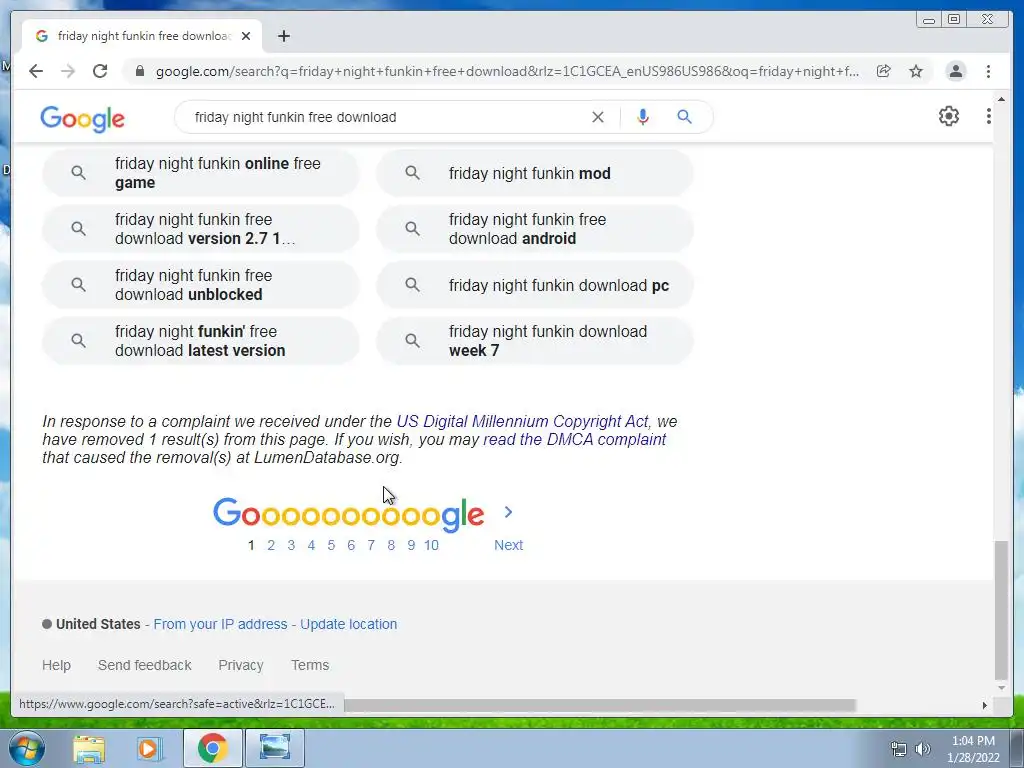Go to results page 8
1024x768 pixels.
(x=391, y=545)
